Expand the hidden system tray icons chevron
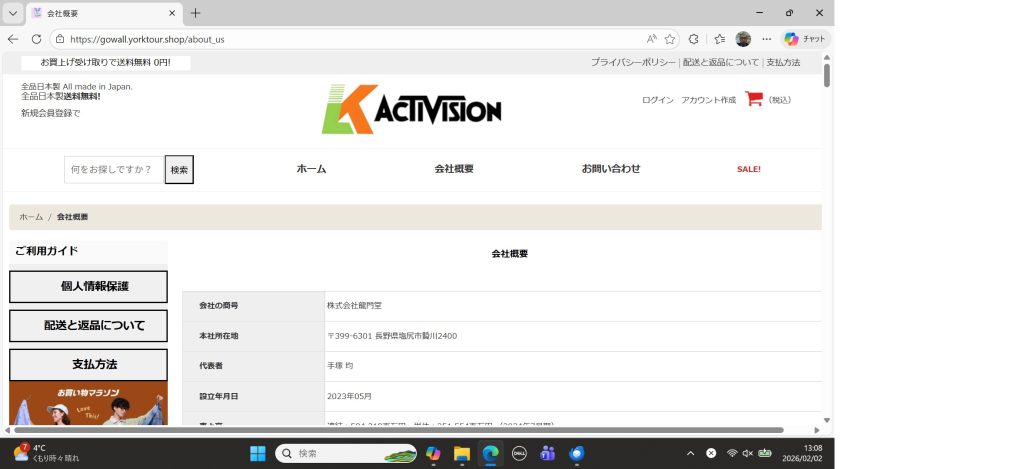Screen dimensions: 1024x469 coord(689,453)
